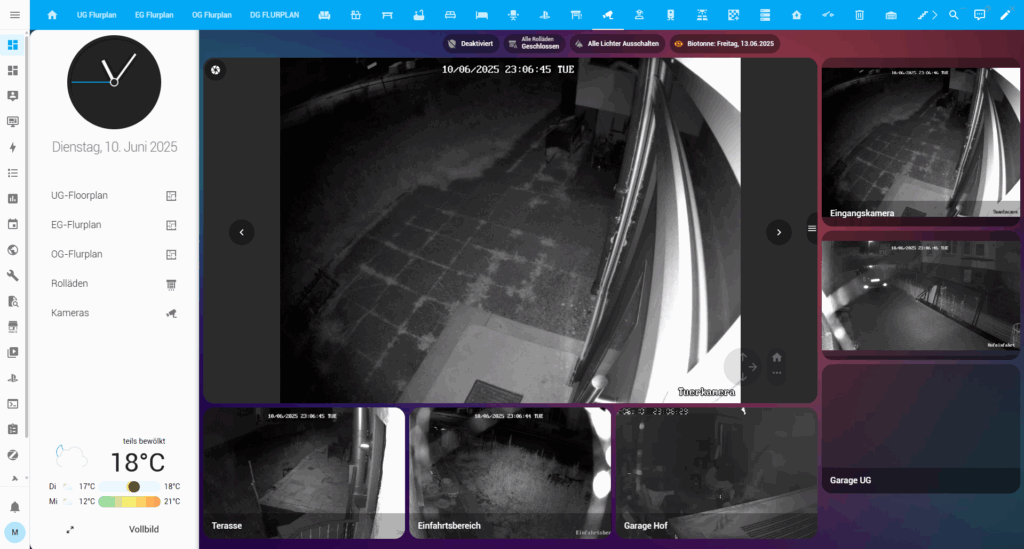Viewport: 1024px width, 549px height.
Task: Show previous camera with left arrow
Action: tap(242, 232)
